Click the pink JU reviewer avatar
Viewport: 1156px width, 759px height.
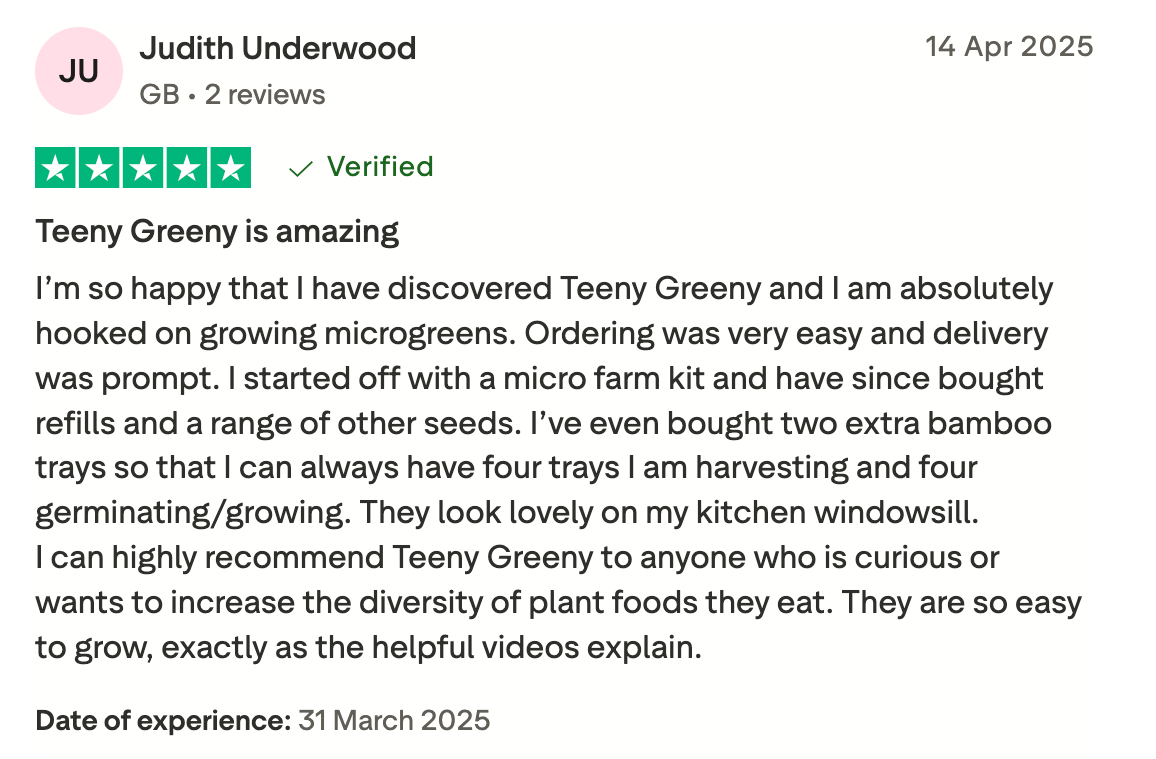pyautogui.click(x=78, y=72)
